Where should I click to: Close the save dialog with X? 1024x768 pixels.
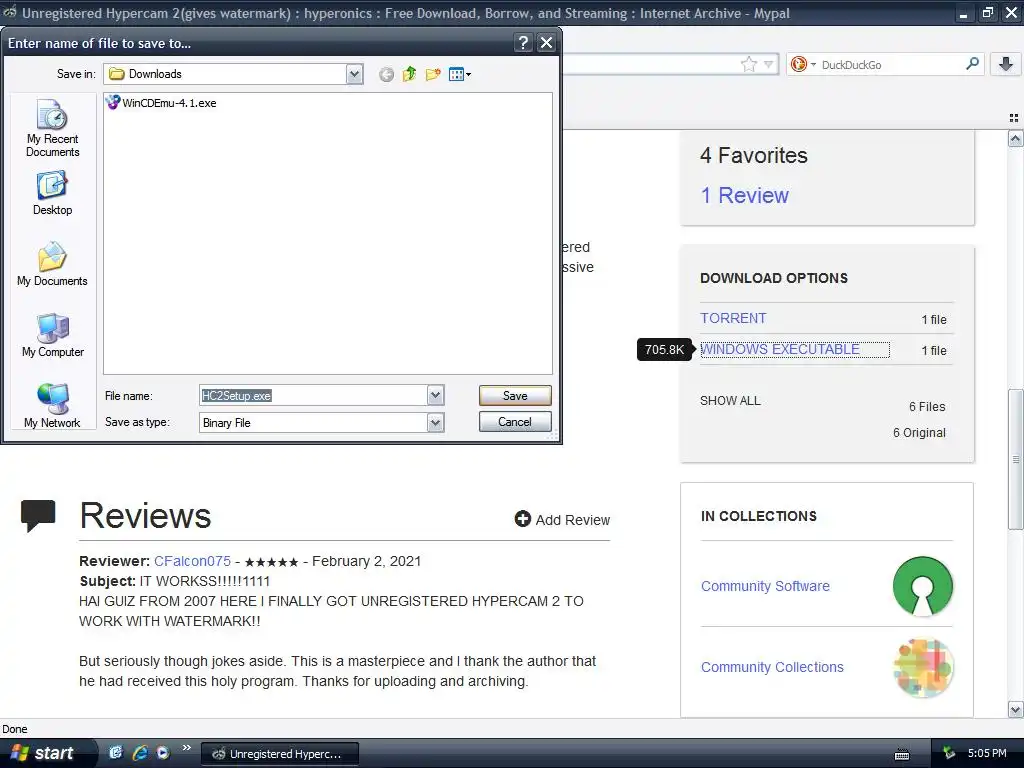pyautogui.click(x=546, y=43)
